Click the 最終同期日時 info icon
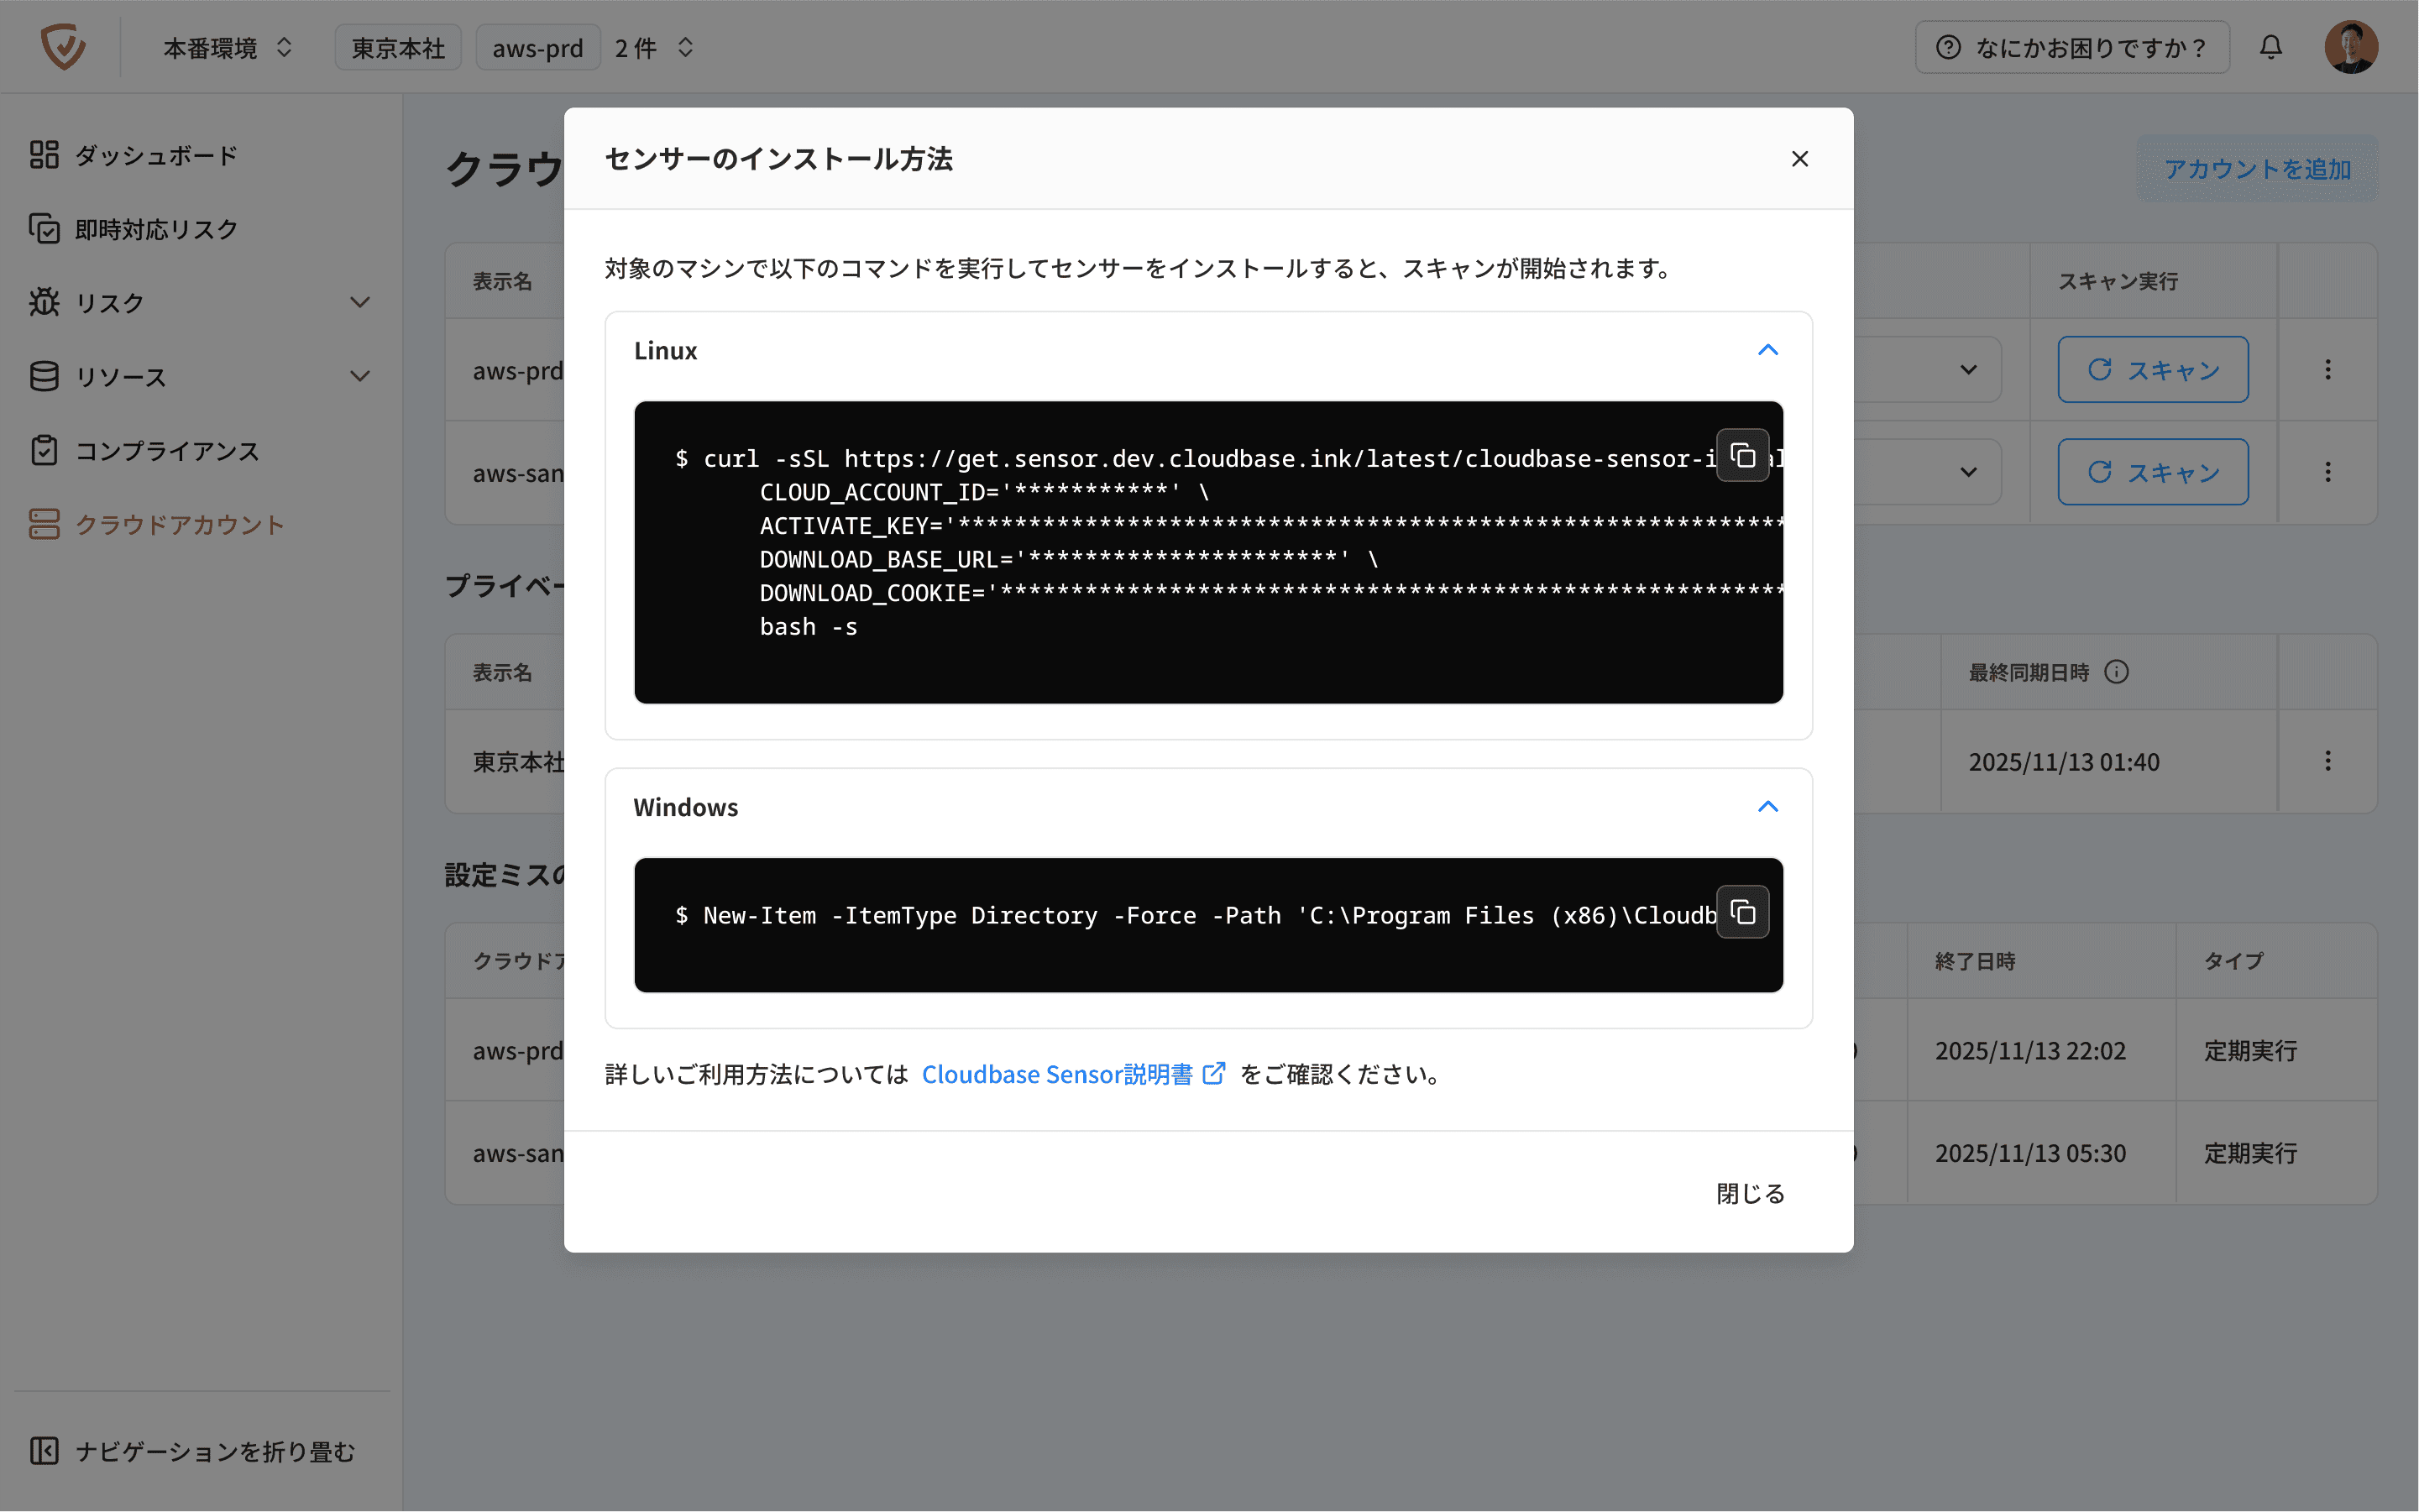This screenshot has height=1512, width=2419. click(2116, 672)
